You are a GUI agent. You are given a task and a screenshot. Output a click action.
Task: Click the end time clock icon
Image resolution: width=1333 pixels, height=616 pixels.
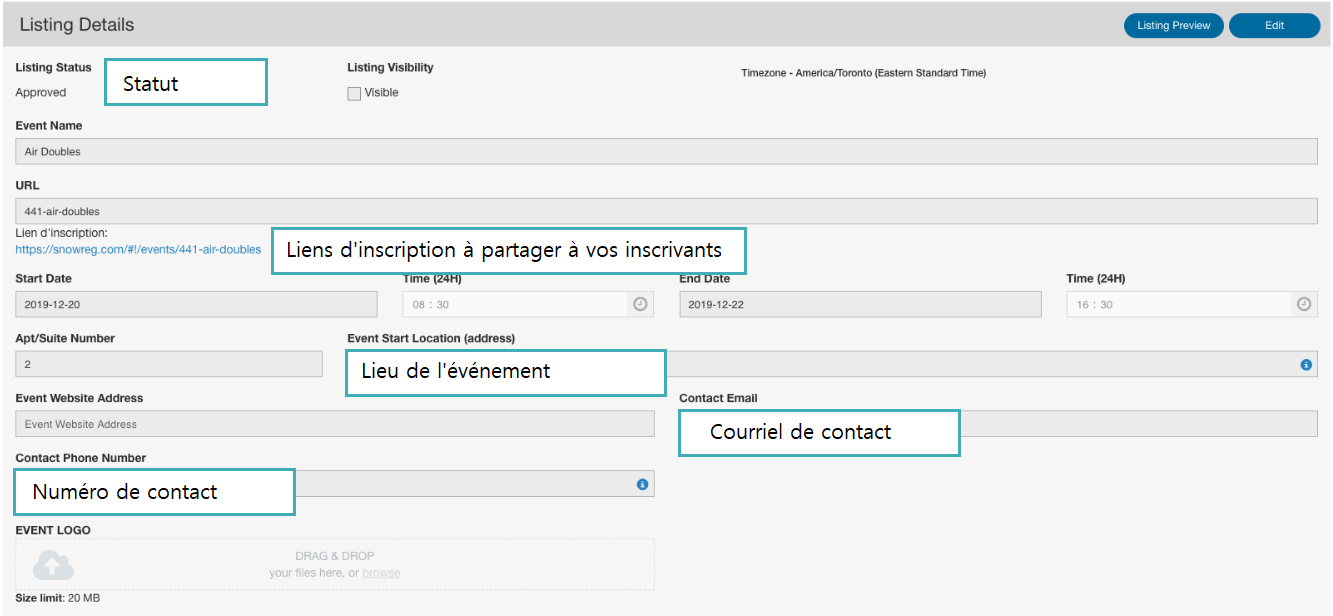tap(1304, 304)
